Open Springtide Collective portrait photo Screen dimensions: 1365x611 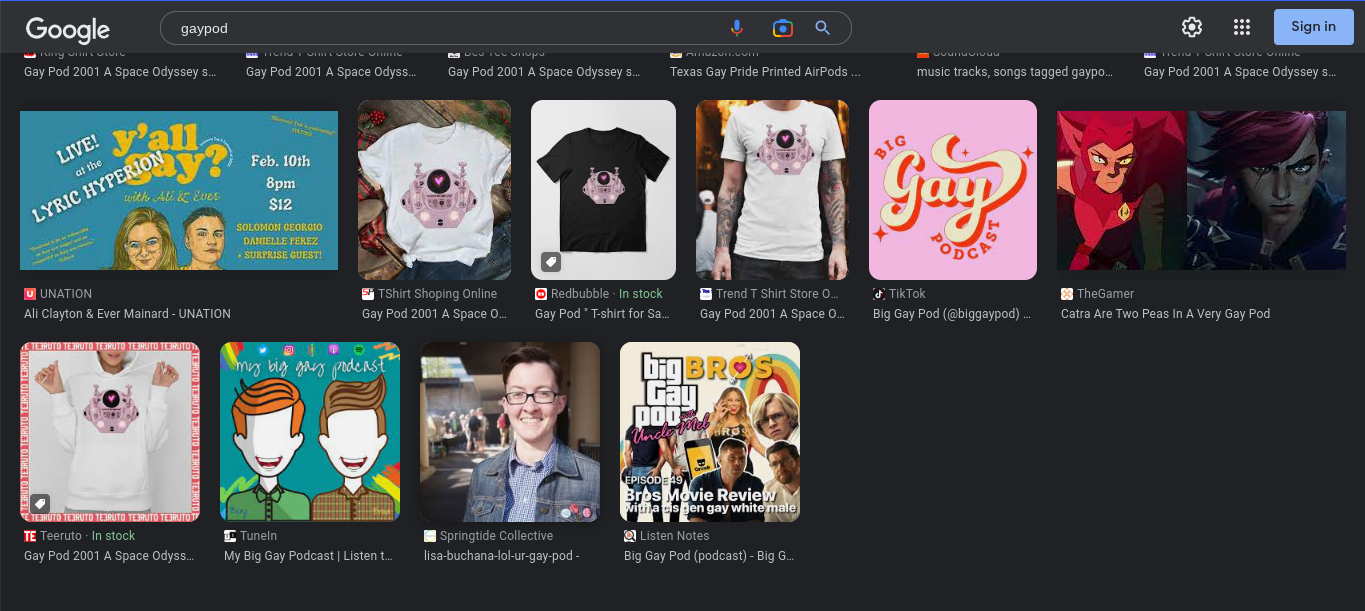510,432
